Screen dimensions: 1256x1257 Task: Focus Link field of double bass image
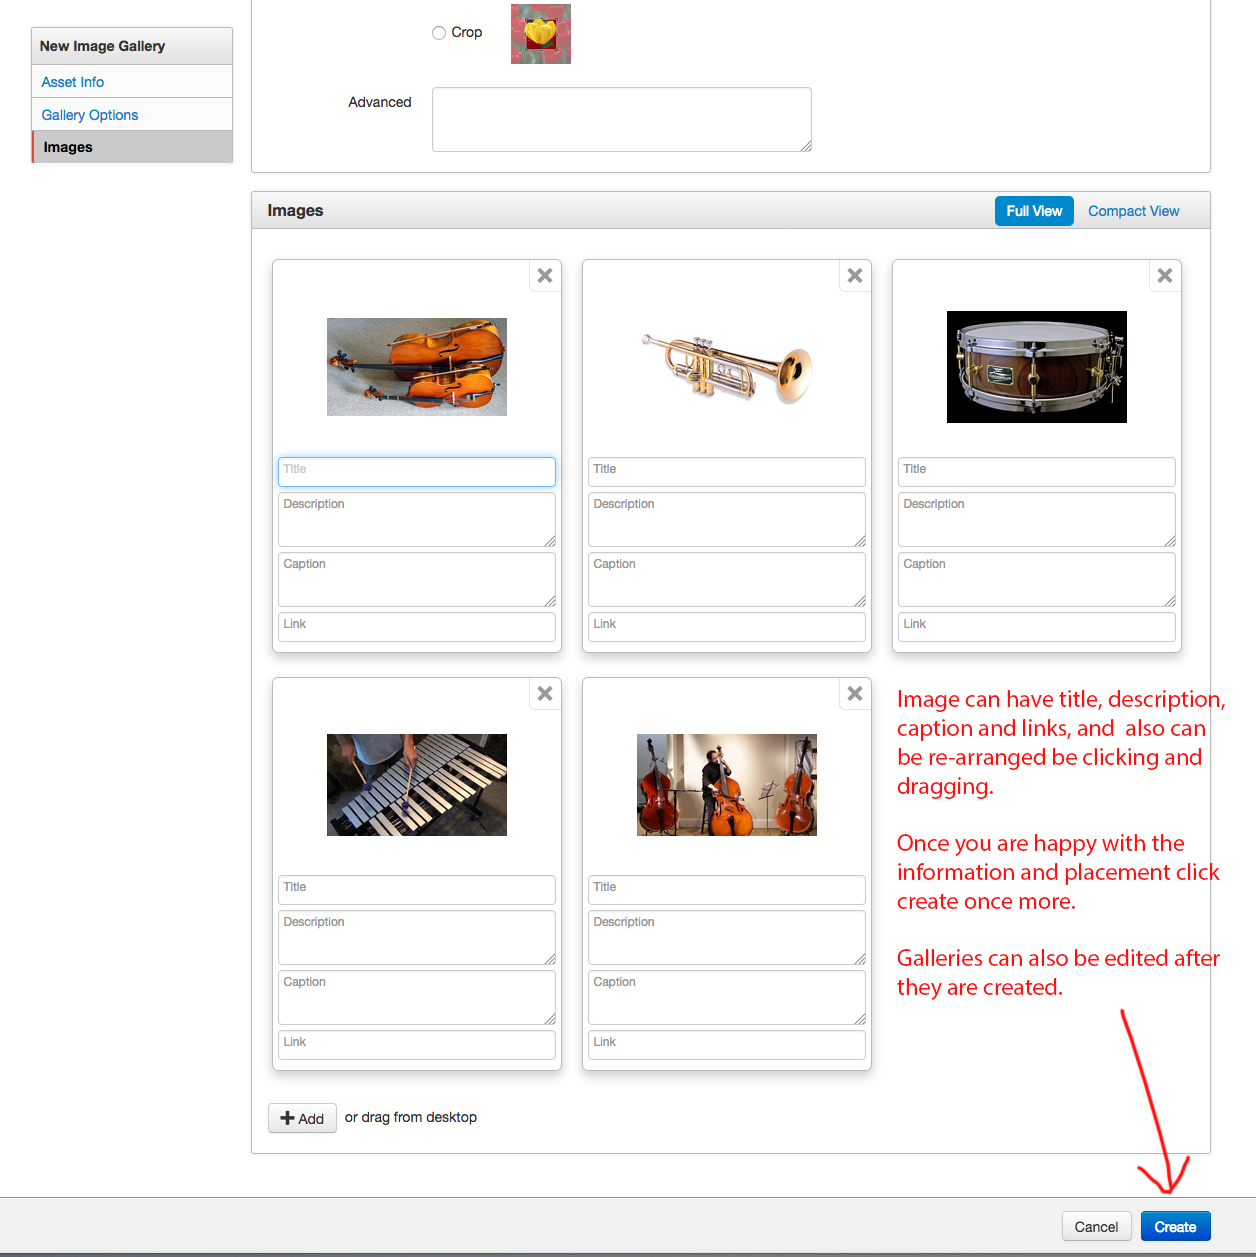[x=727, y=1045]
